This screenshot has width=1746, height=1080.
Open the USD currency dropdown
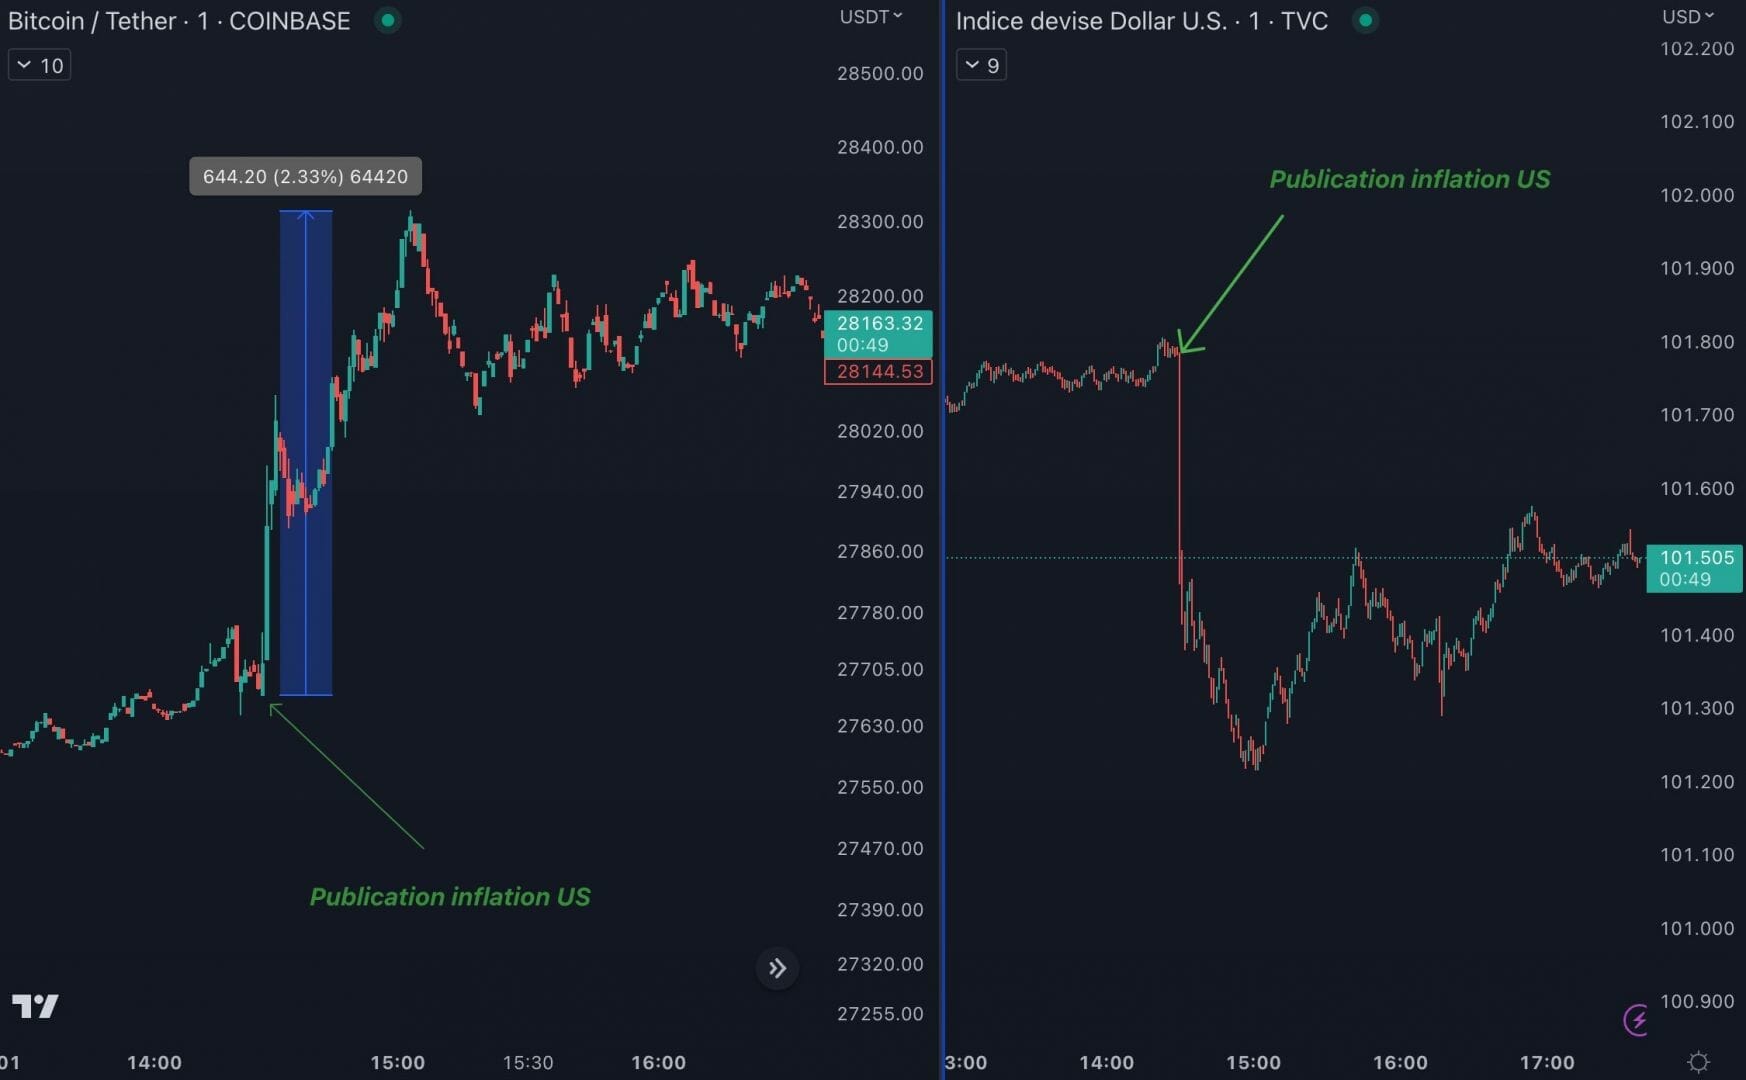[1688, 17]
